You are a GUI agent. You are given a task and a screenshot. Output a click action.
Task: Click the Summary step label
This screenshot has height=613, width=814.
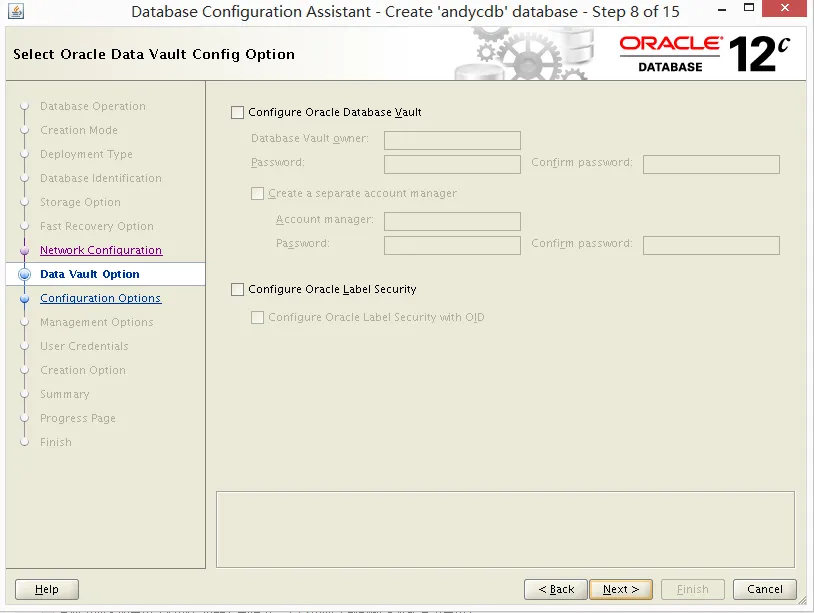[65, 394]
